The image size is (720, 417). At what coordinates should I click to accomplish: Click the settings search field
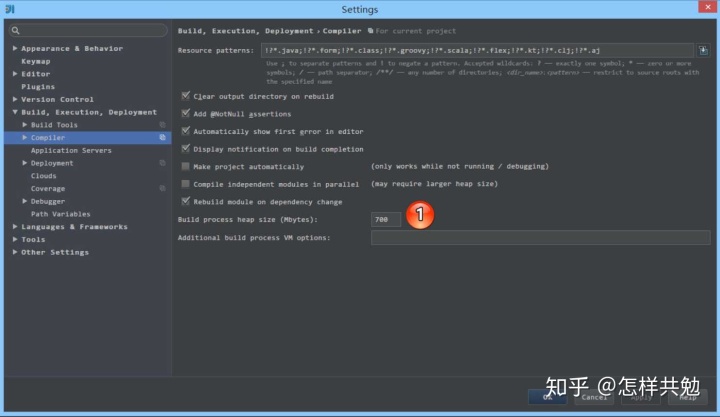tap(88, 30)
